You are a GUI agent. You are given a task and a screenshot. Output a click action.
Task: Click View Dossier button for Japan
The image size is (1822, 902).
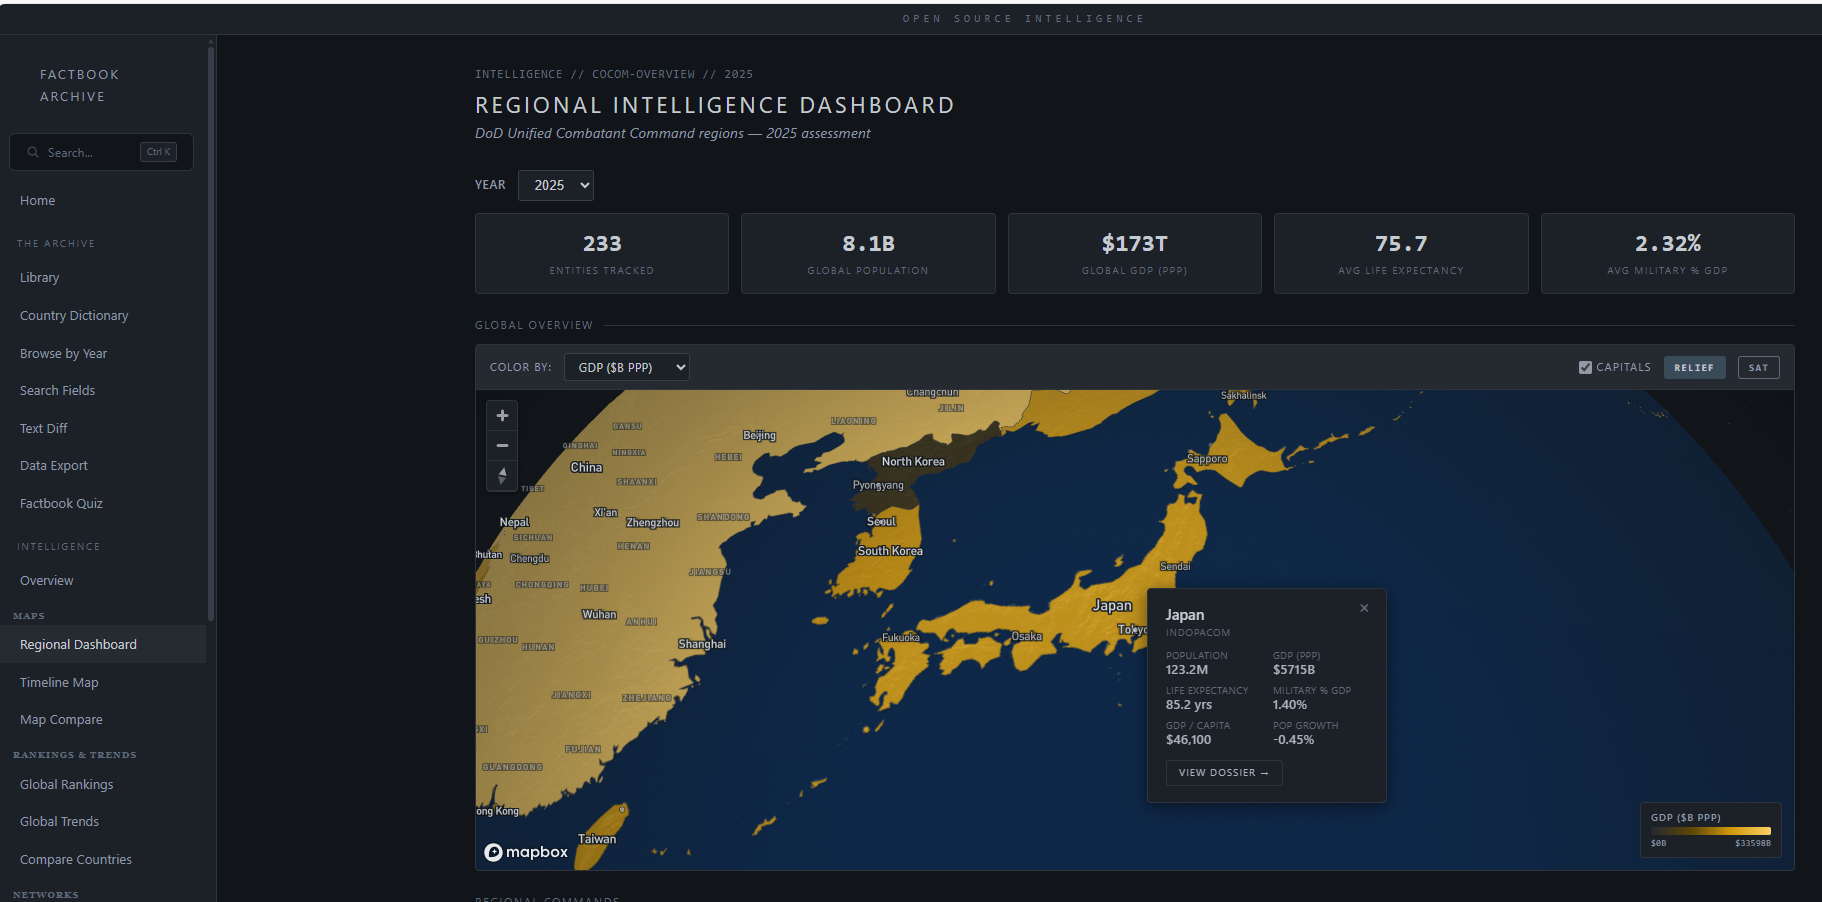[1223, 773]
